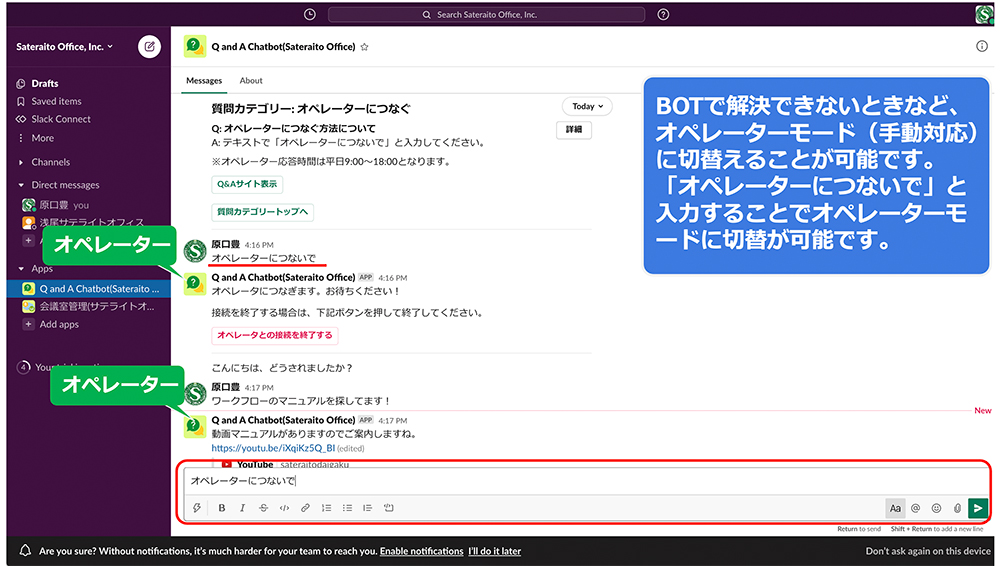The width and height of the screenshot is (1000, 566).
Task: Open help question mark icon
Action: 663,14
